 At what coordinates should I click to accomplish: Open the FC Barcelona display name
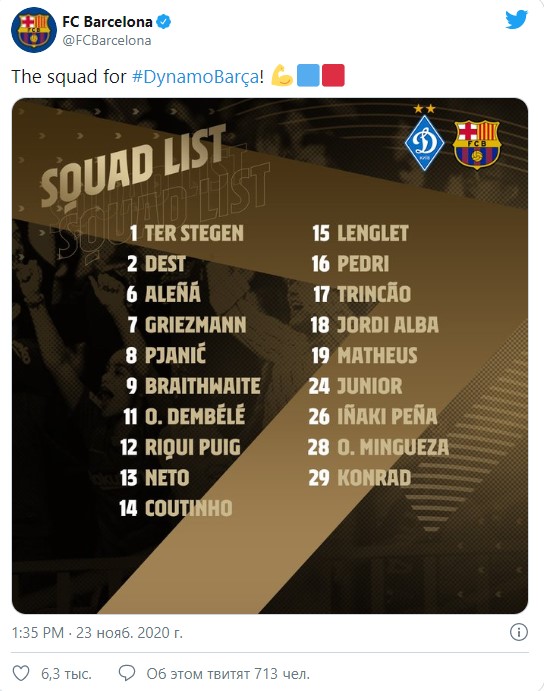tap(107, 22)
